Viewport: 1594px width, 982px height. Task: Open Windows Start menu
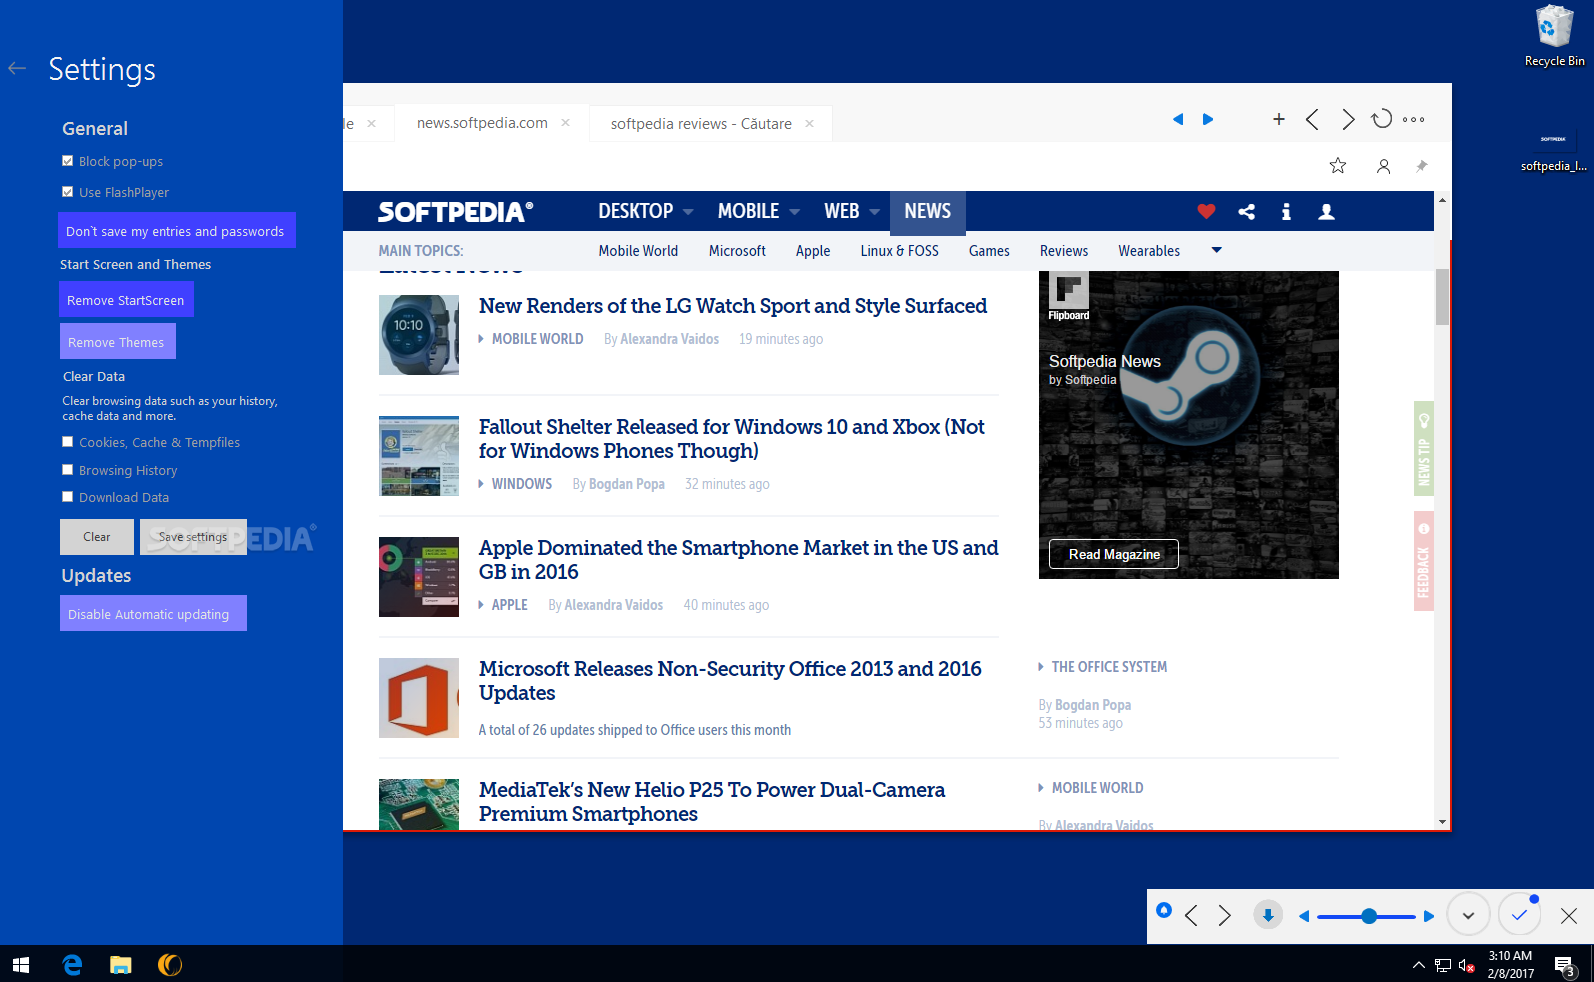coord(21,964)
